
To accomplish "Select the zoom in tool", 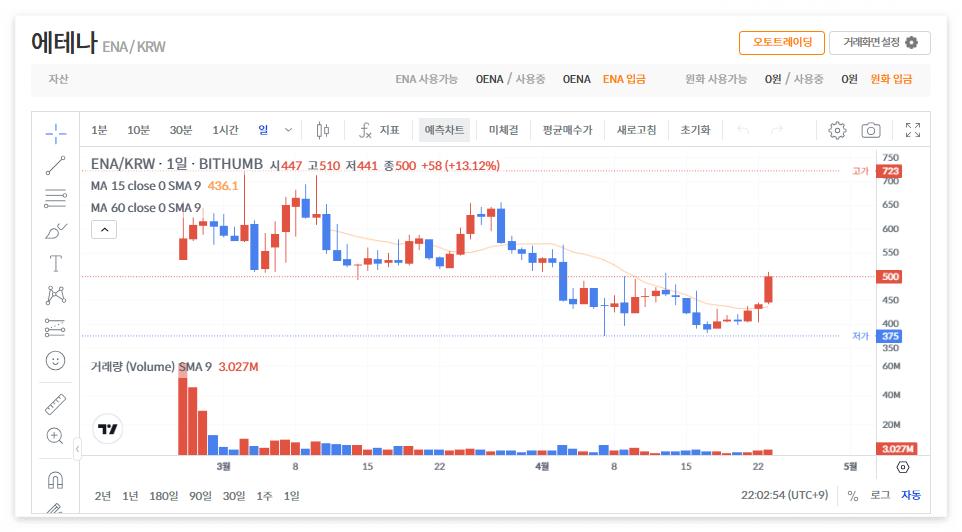I will [x=55, y=436].
